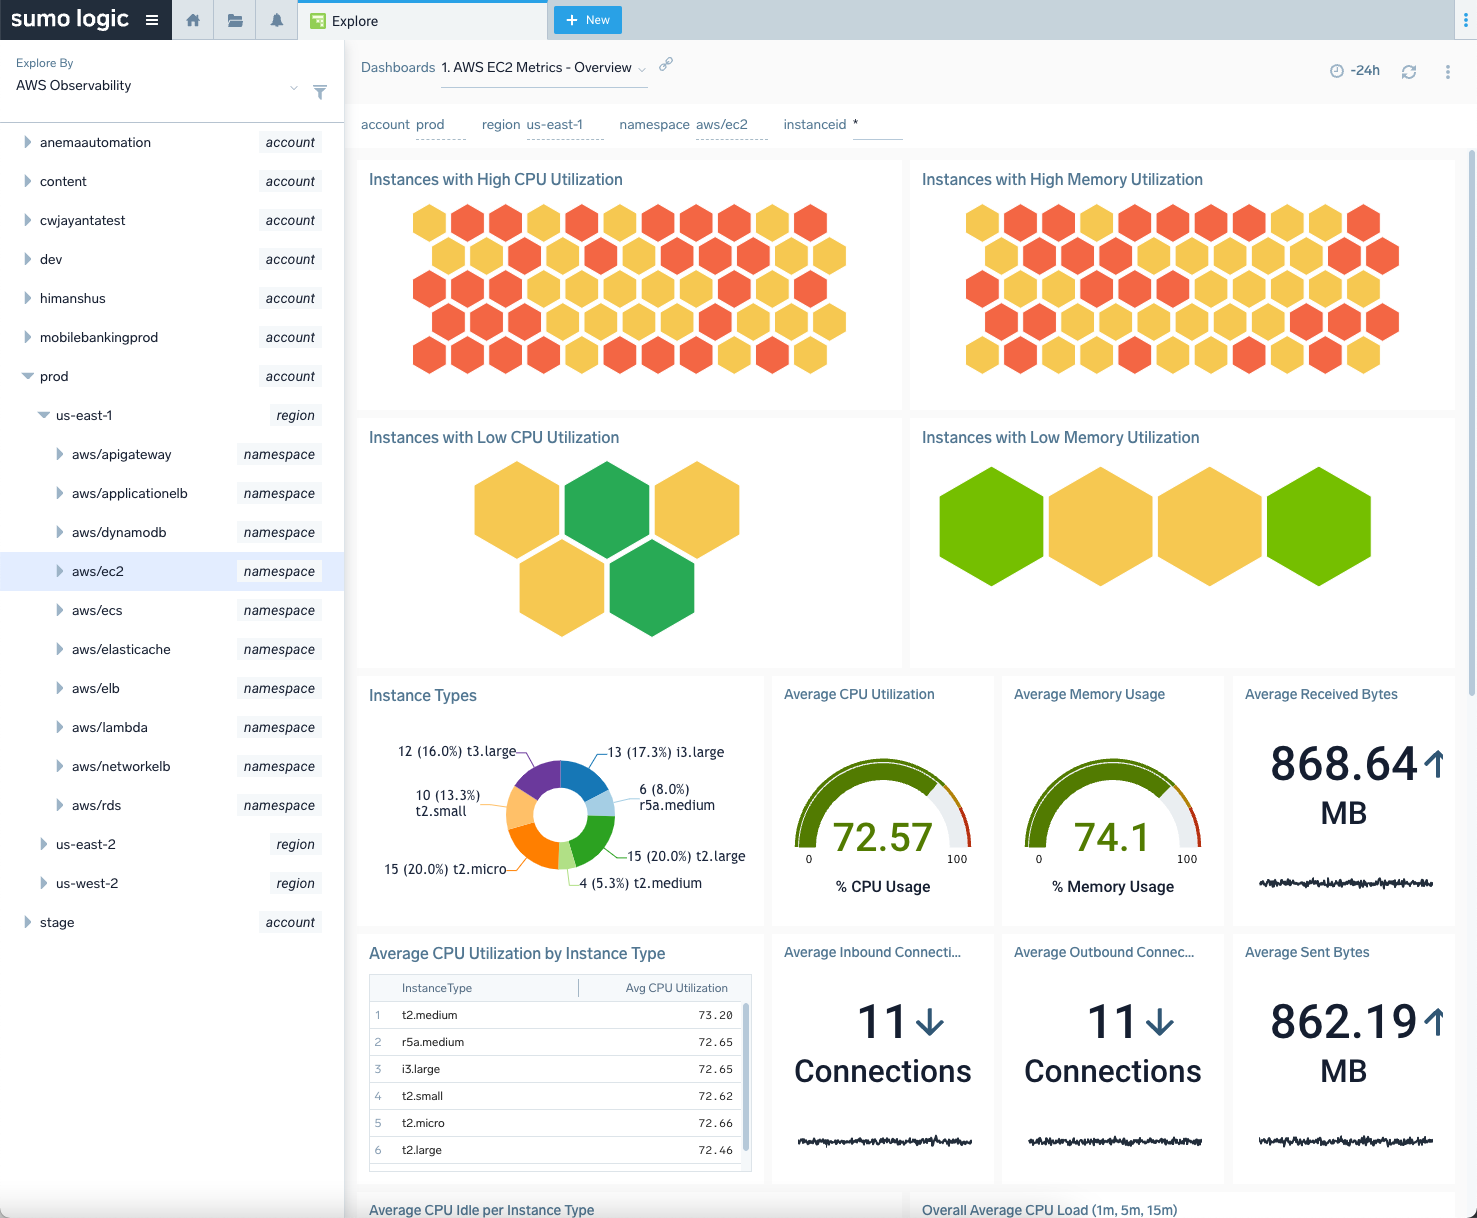Click the 15 (20.0%) t2.large legend label
Viewport: 1477px width, 1218px height.
click(687, 856)
